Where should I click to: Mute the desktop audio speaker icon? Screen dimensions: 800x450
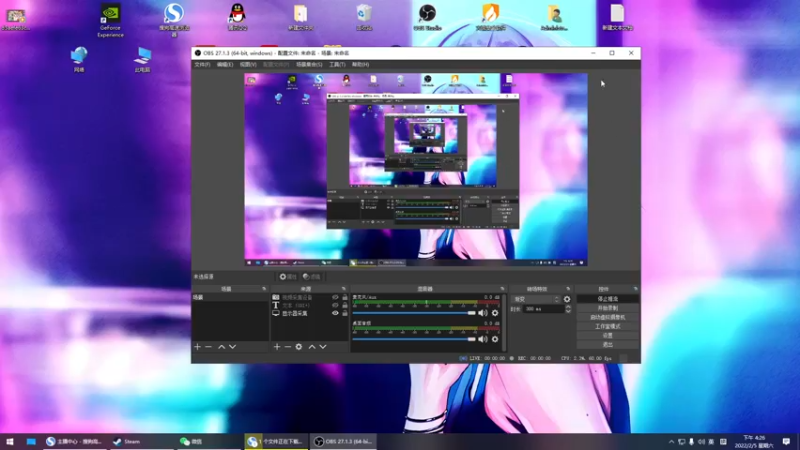coord(483,339)
